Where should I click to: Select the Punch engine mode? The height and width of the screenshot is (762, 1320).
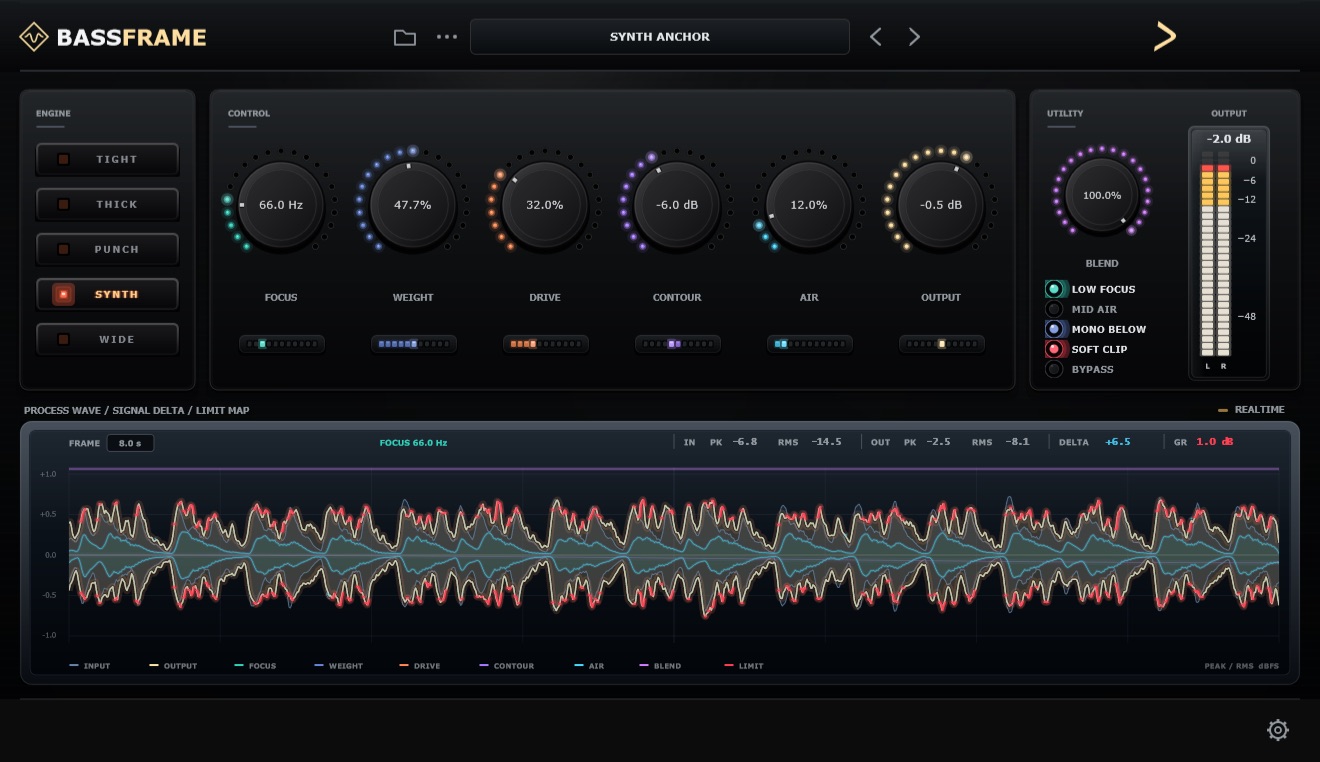108,249
